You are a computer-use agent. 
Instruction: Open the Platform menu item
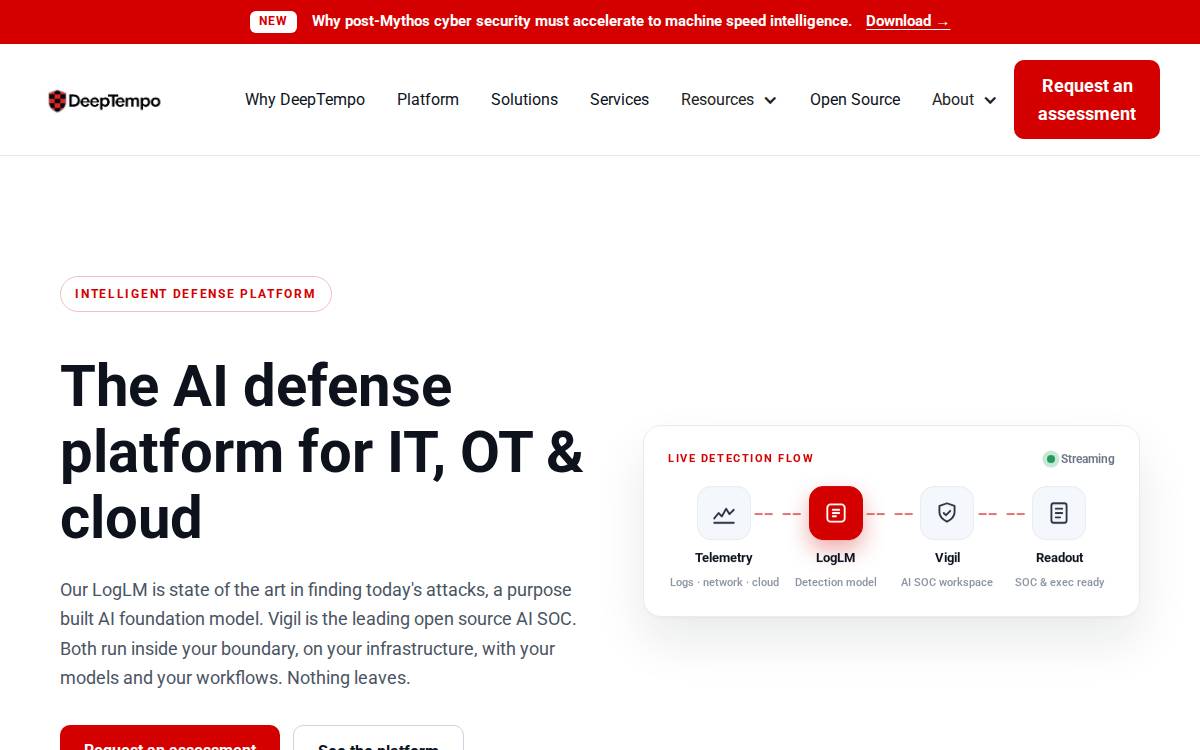[428, 99]
